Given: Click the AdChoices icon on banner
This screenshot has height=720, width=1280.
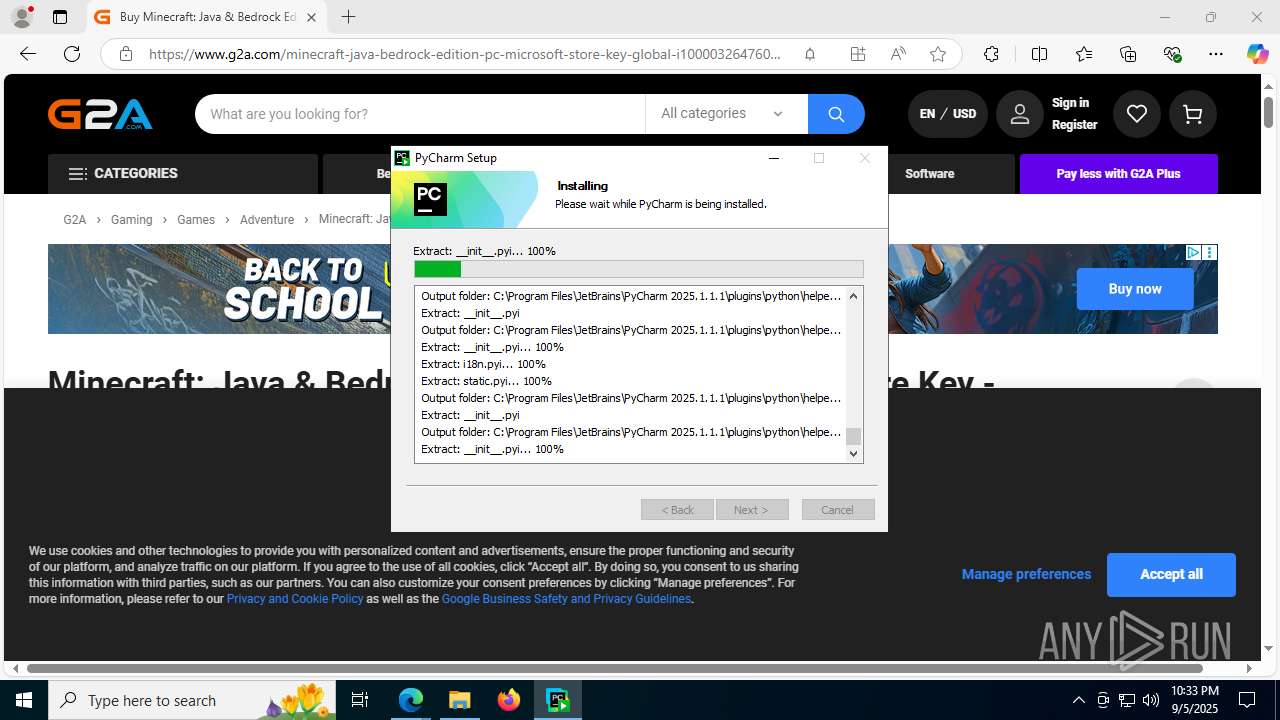Looking at the screenshot, I should (x=1193, y=252).
